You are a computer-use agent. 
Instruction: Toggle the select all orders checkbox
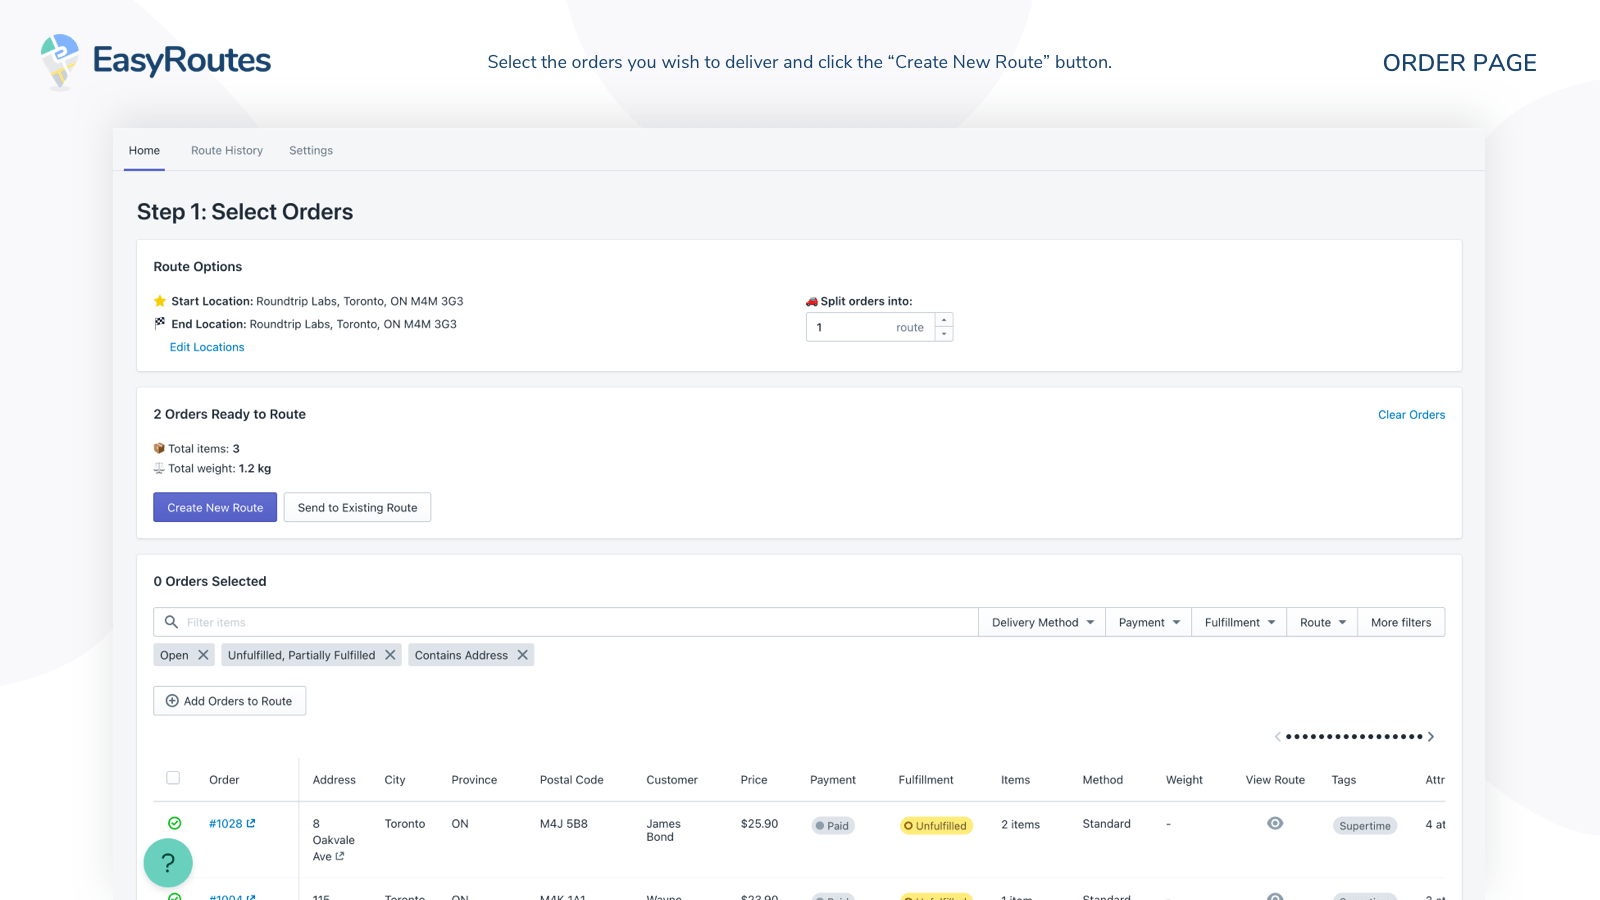tap(173, 778)
